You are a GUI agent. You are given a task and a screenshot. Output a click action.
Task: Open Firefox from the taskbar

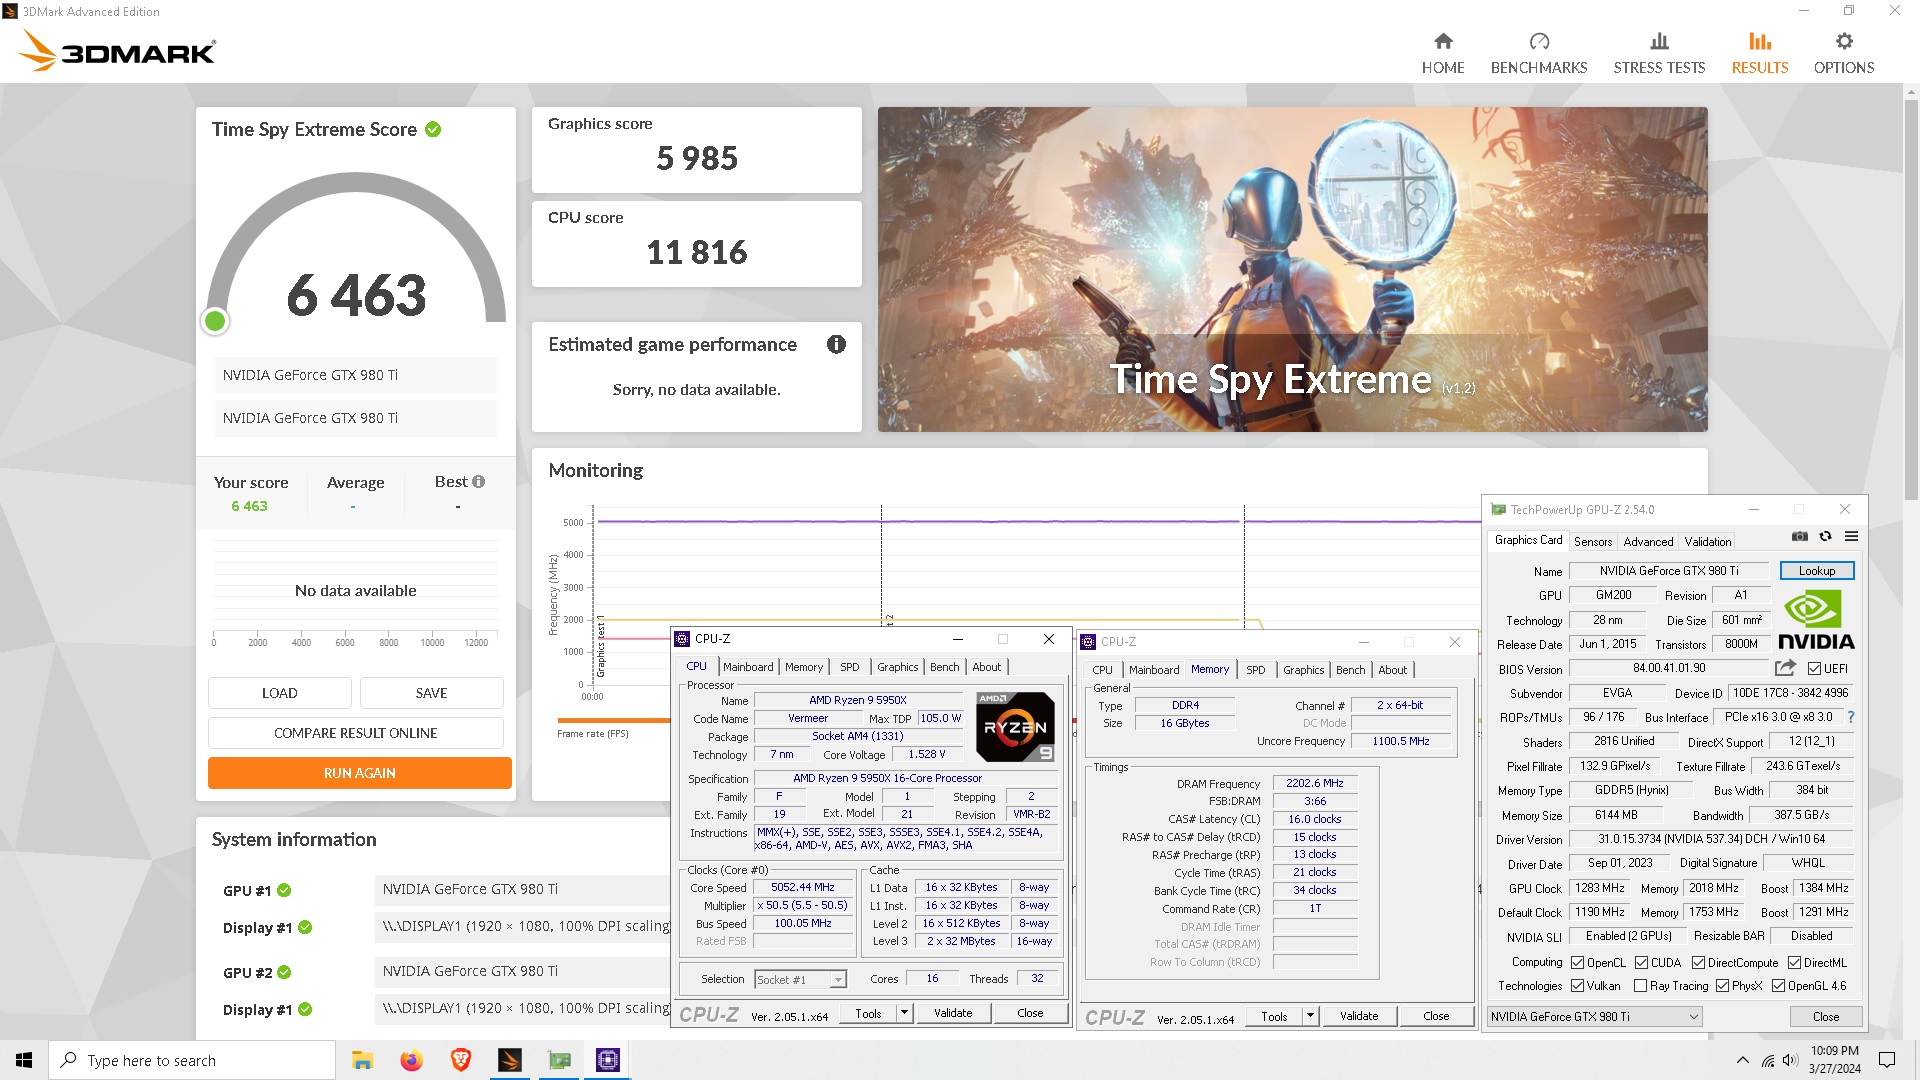pyautogui.click(x=411, y=1060)
